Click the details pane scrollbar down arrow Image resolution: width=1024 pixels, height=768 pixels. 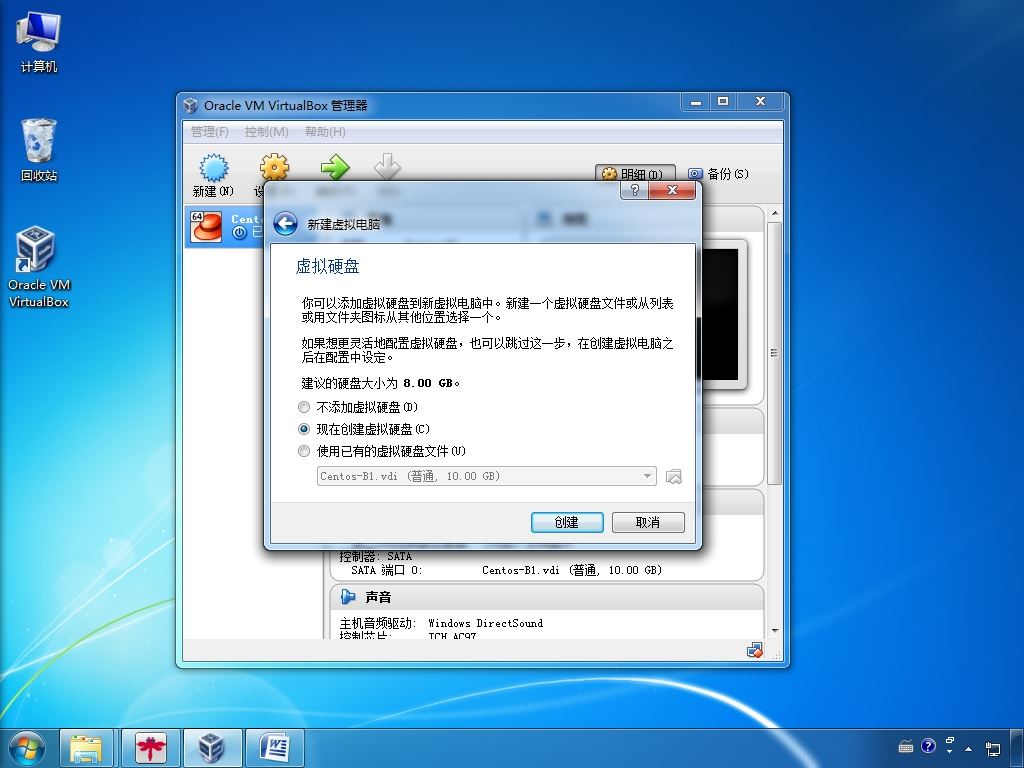coord(775,631)
